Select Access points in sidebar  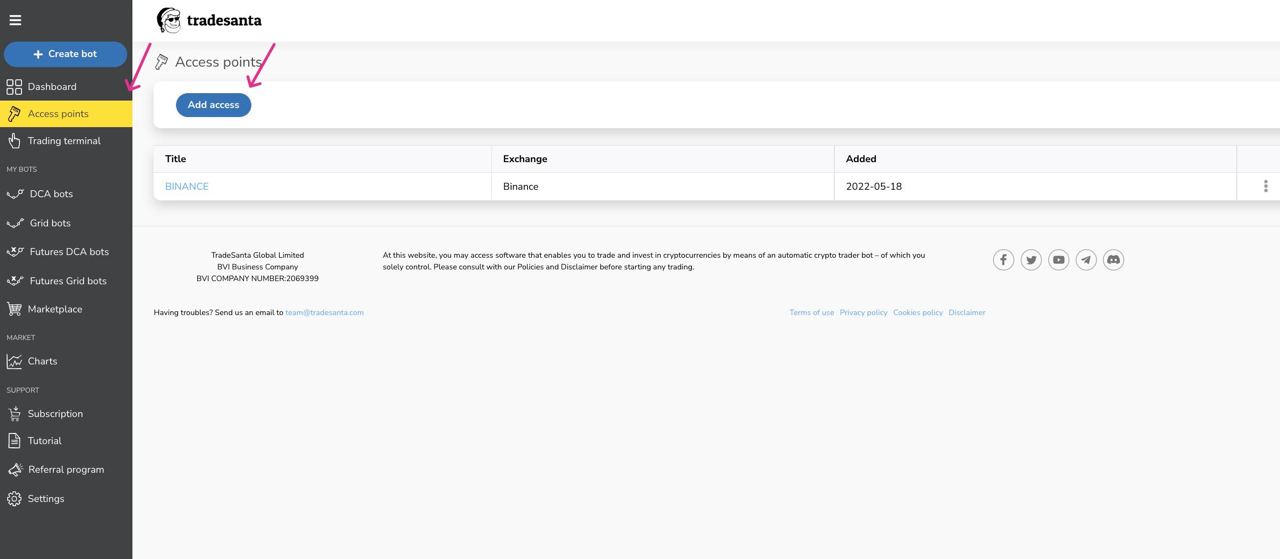click(x=66, y=114)
